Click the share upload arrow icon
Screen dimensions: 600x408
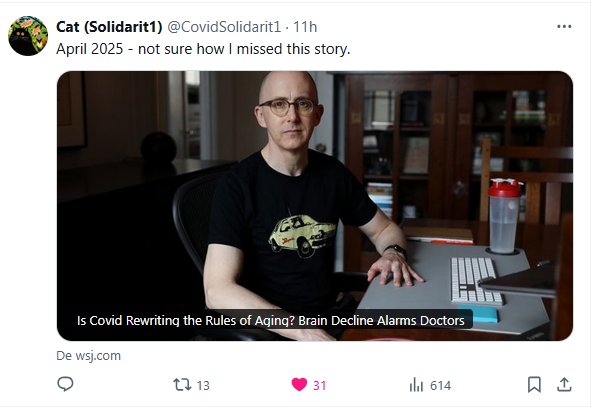tap(564, 384)
